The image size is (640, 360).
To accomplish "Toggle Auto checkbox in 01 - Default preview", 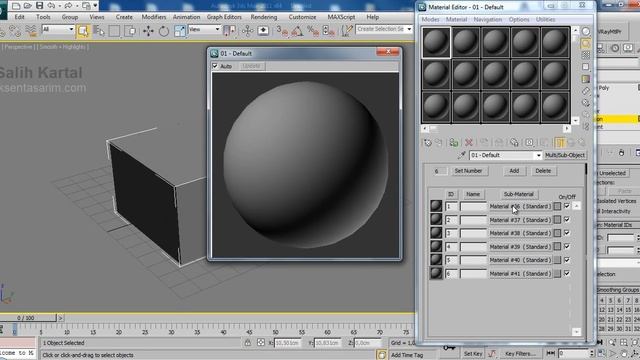I will pos(215,66).
